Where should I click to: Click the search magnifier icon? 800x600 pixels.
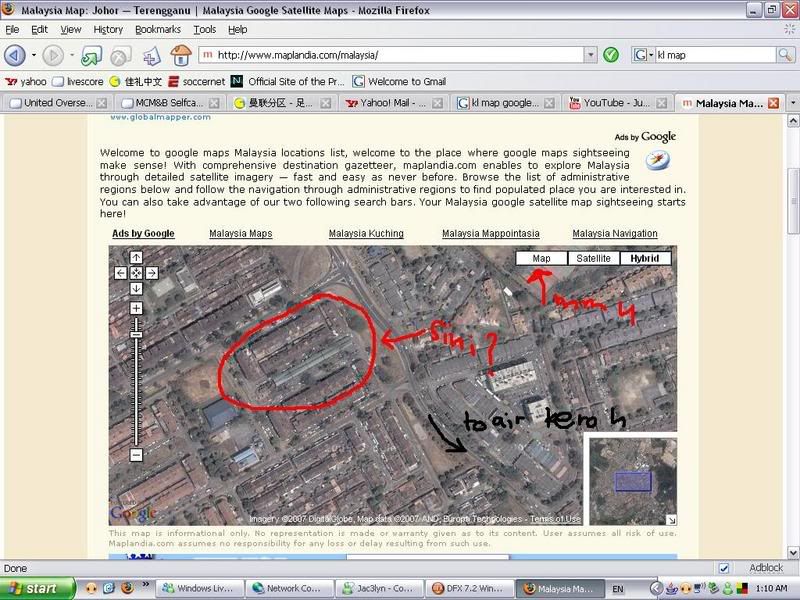click(x=785, y=55)
